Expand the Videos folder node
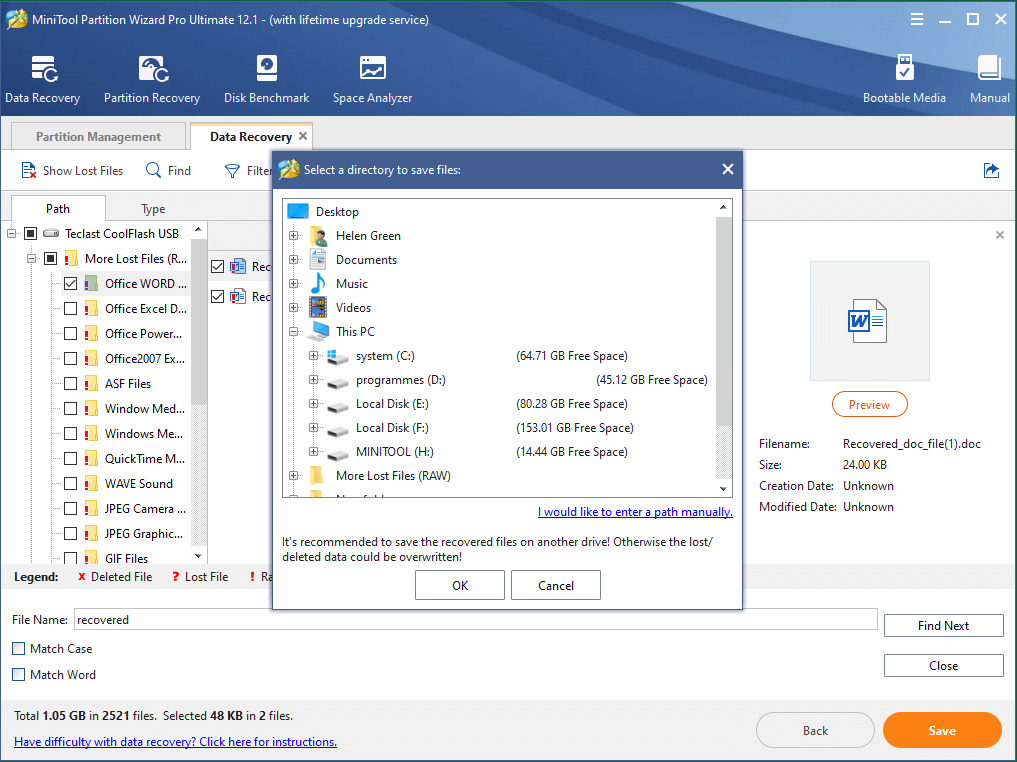Image resolution: width=1017 pixels, height=762 pixels. [294, 307]
